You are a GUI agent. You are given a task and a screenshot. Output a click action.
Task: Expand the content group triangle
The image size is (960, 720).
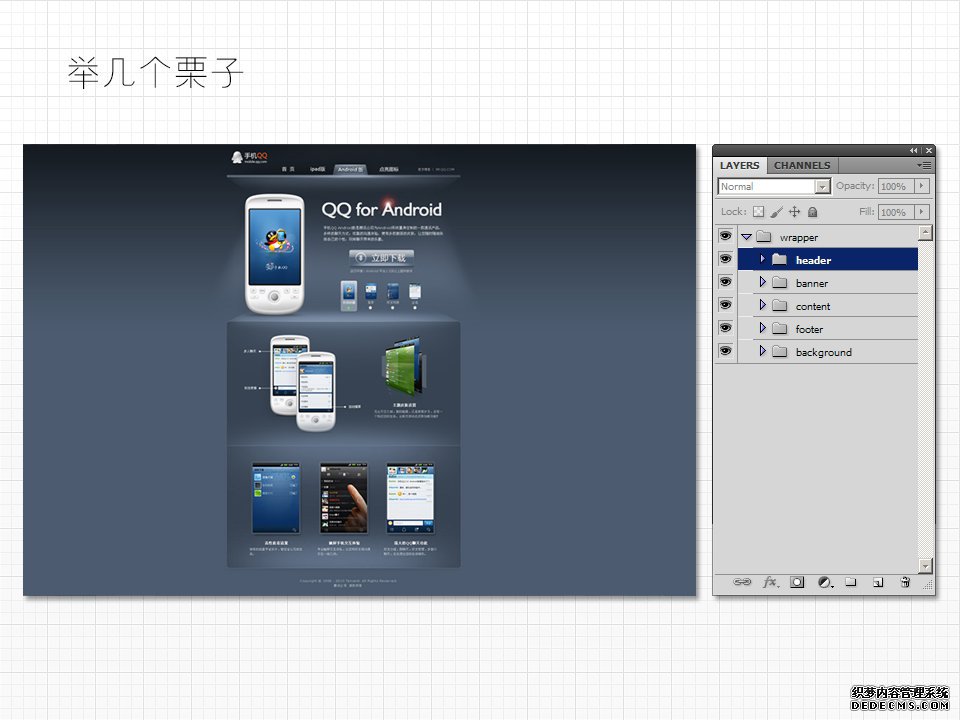(762, 305)
